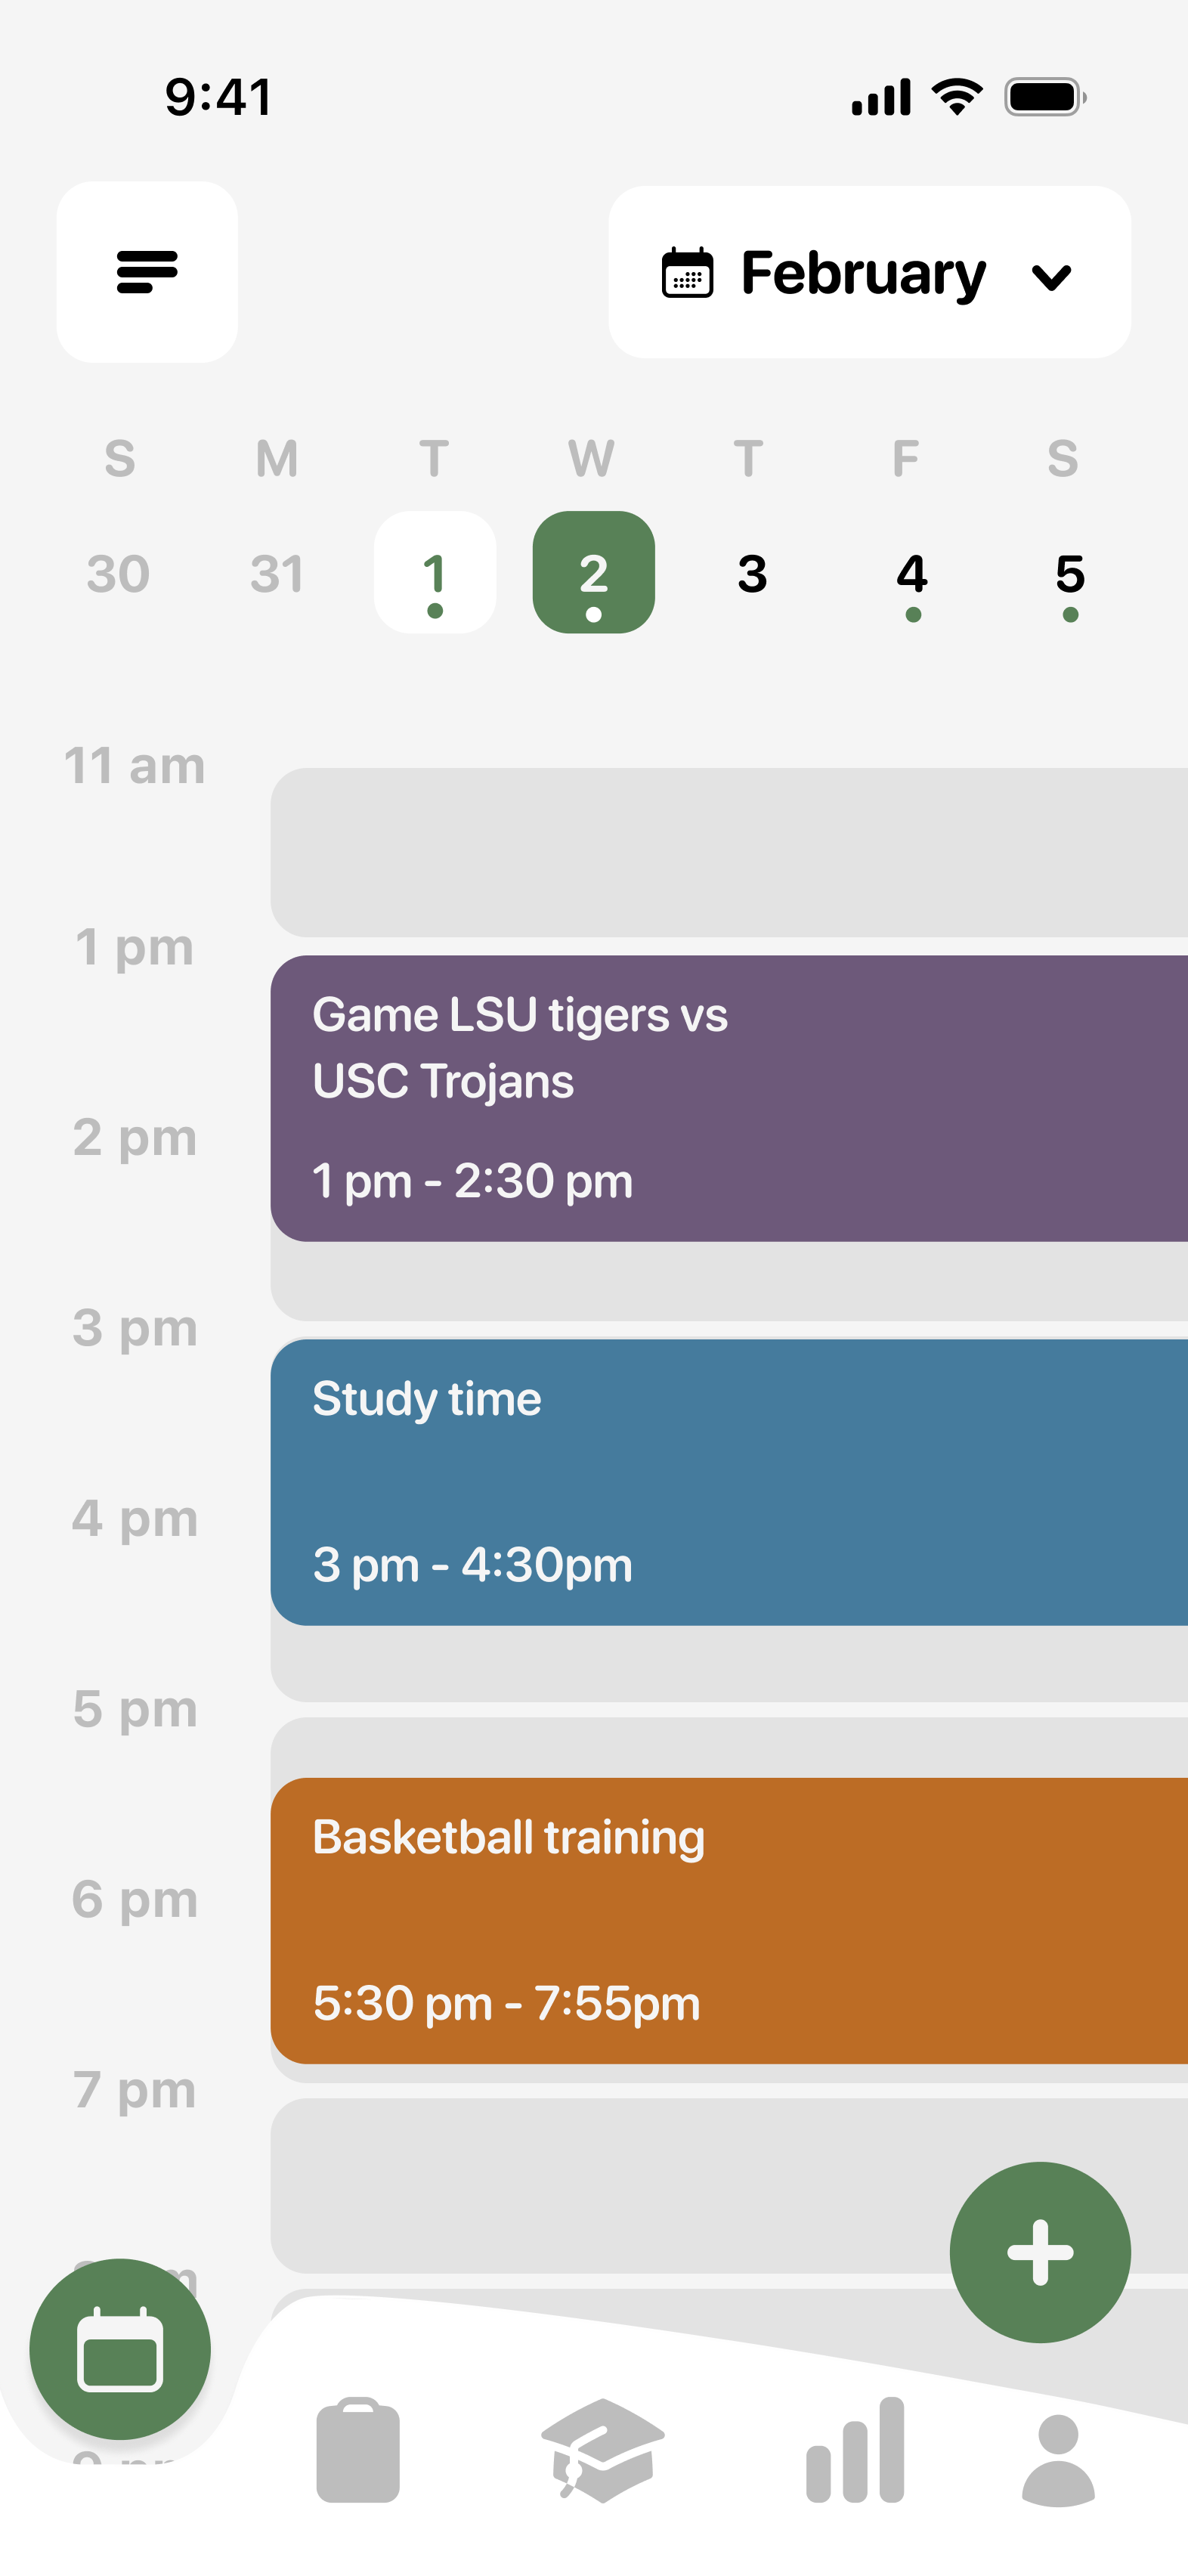Open the Study time event
1188x2576 pixels.
click(729, 1482)
